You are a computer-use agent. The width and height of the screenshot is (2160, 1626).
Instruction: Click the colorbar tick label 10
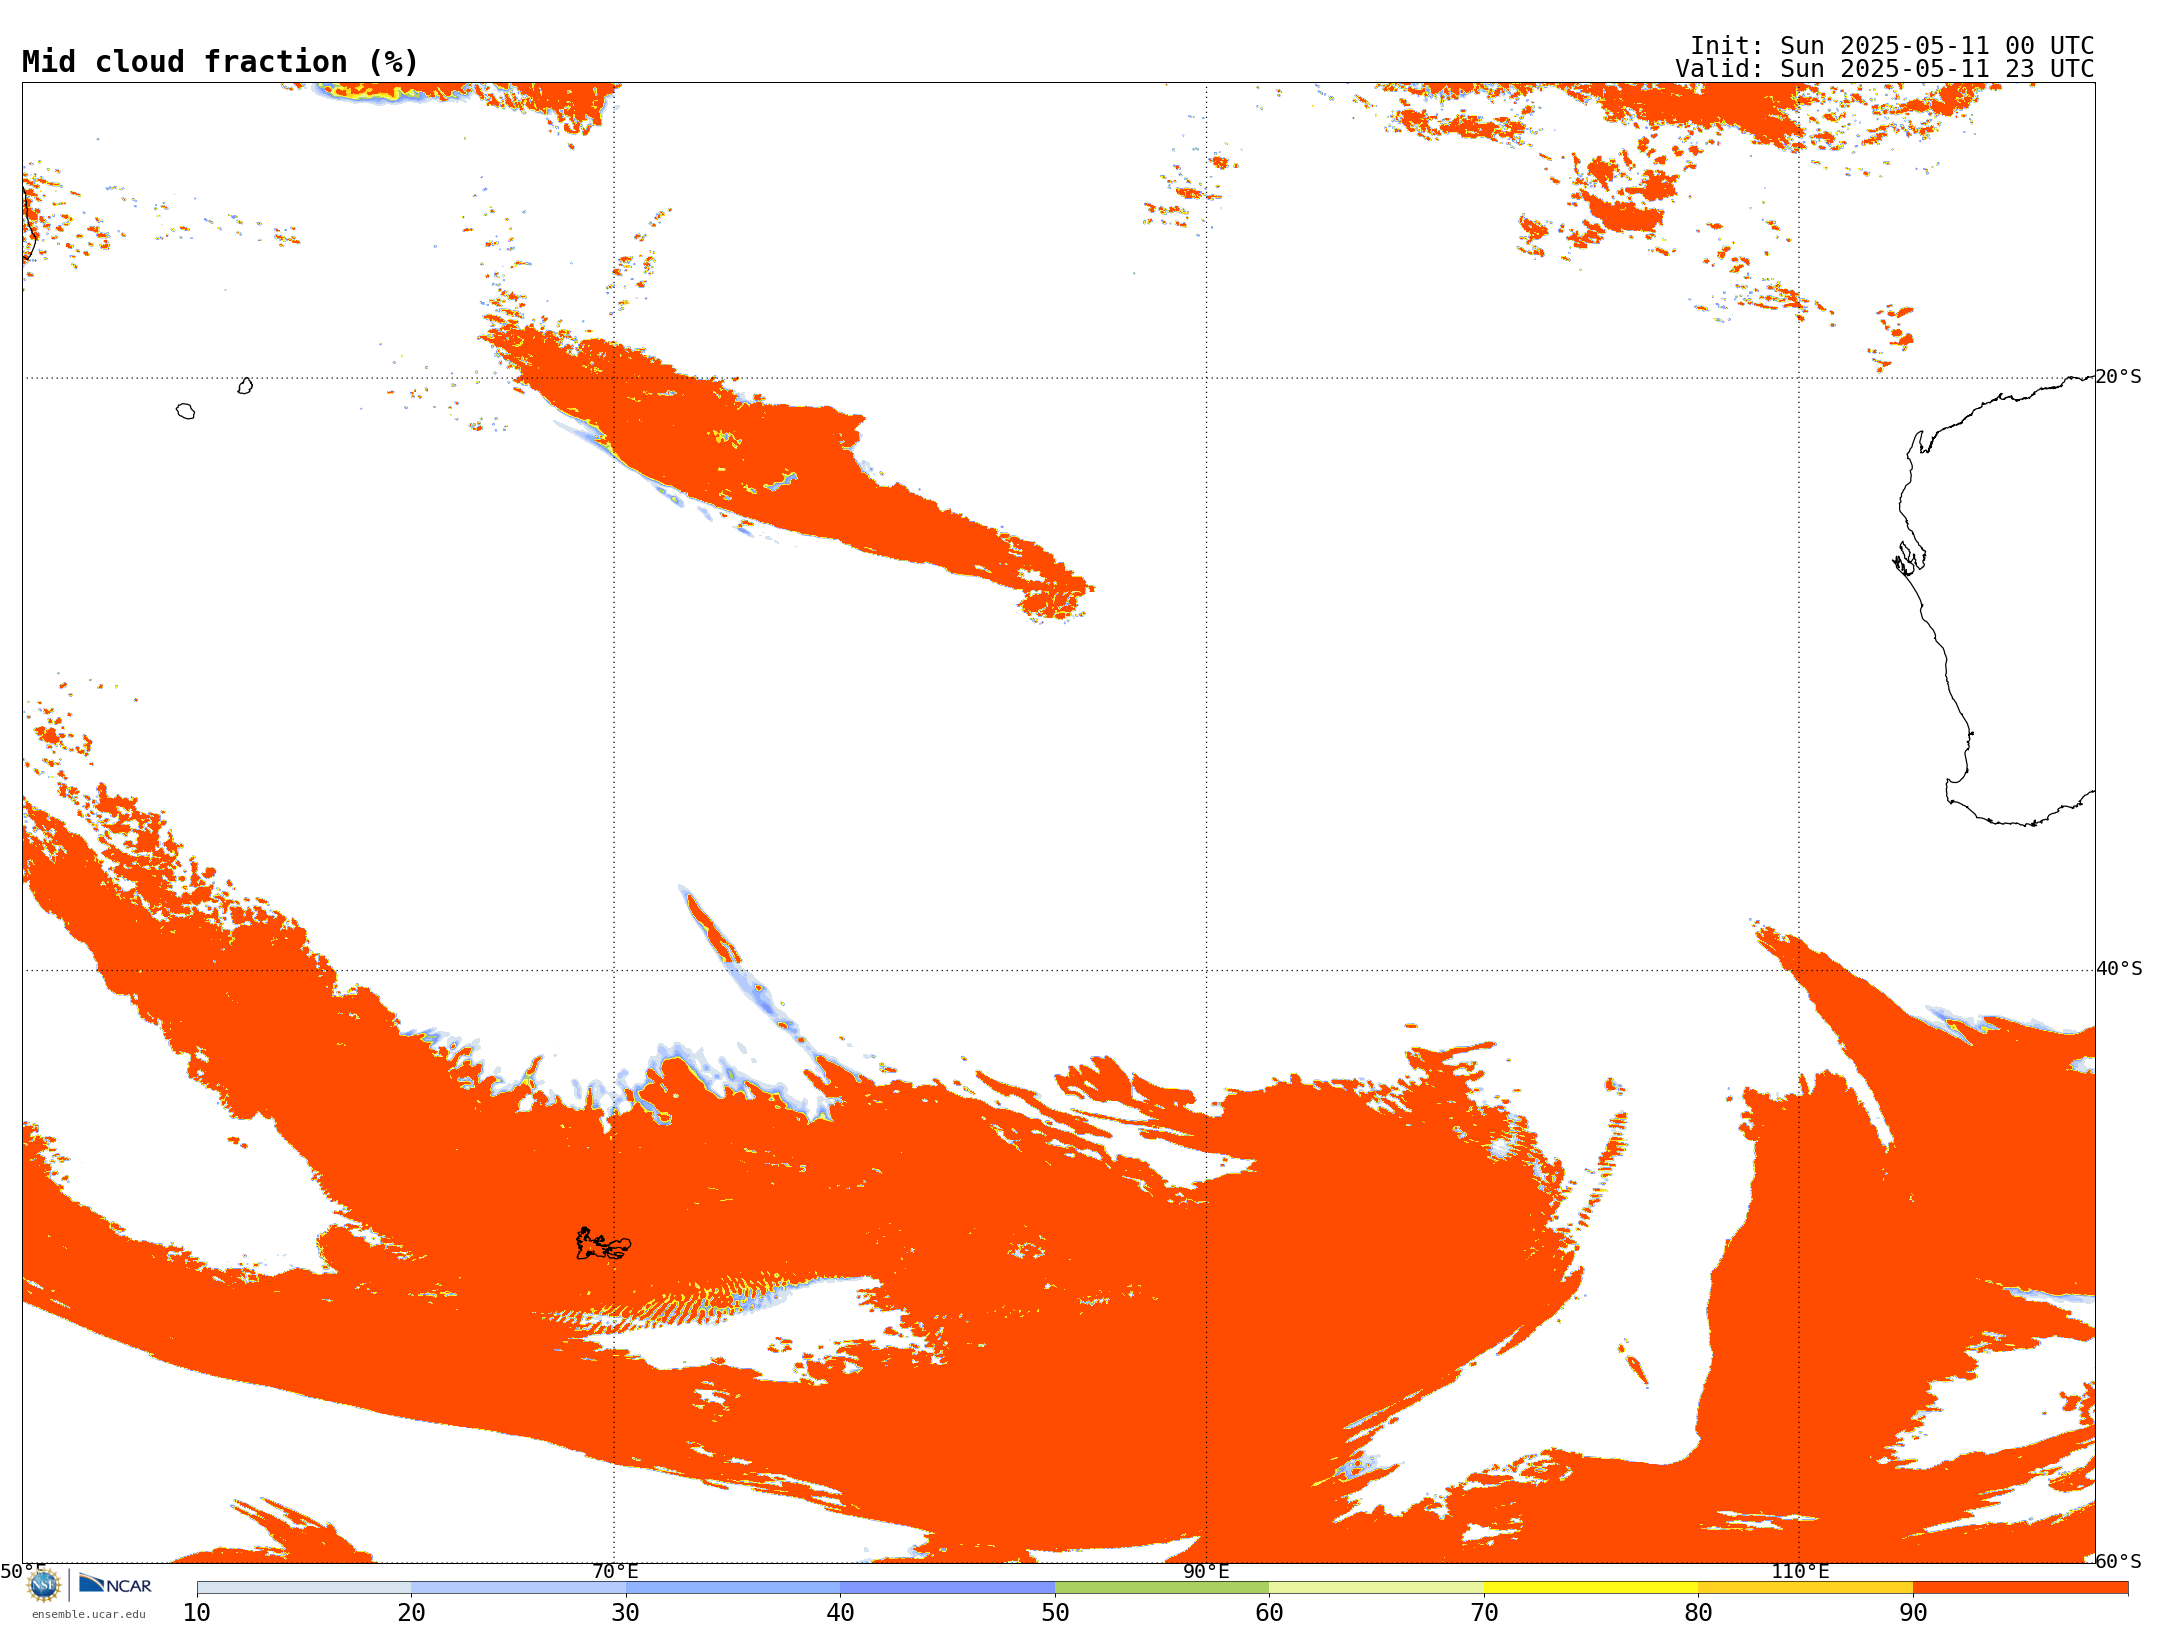tap(197, 1613)
